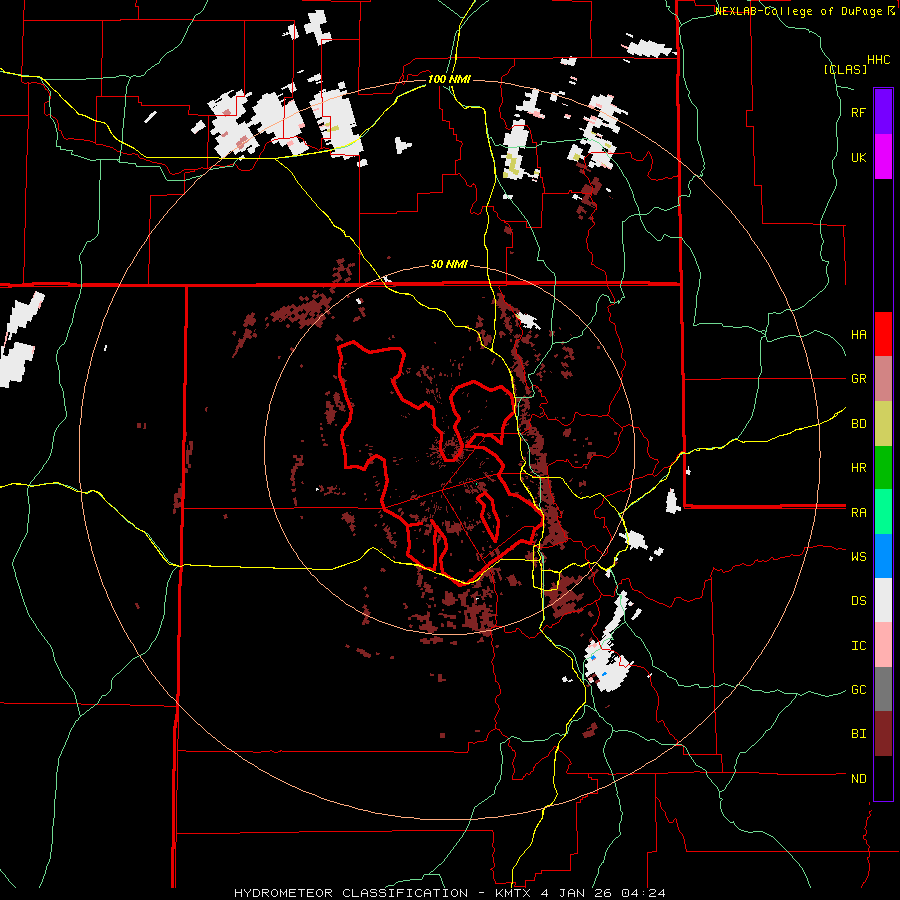Click the red HA color swatch
Image resolution: width=900 pixels, height=900 pixels.
pyautogui.click(x=883, y=334)
